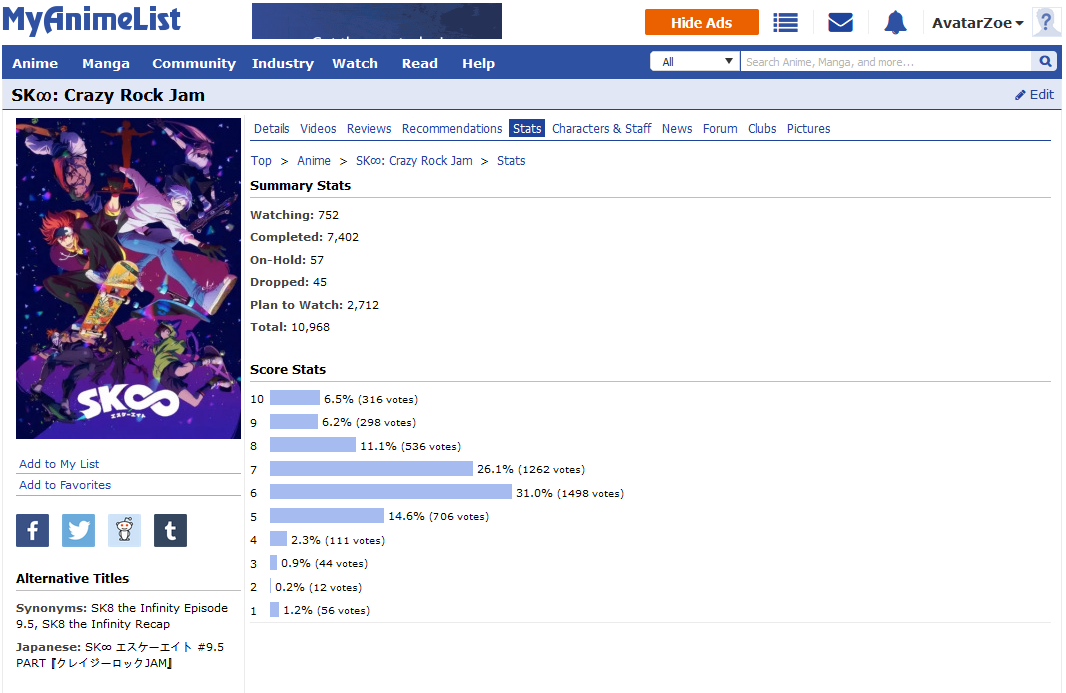Expand the All search category dropdown
Image resolution: width=1066 pixels, height=693 pixels.
pos(695,62)
